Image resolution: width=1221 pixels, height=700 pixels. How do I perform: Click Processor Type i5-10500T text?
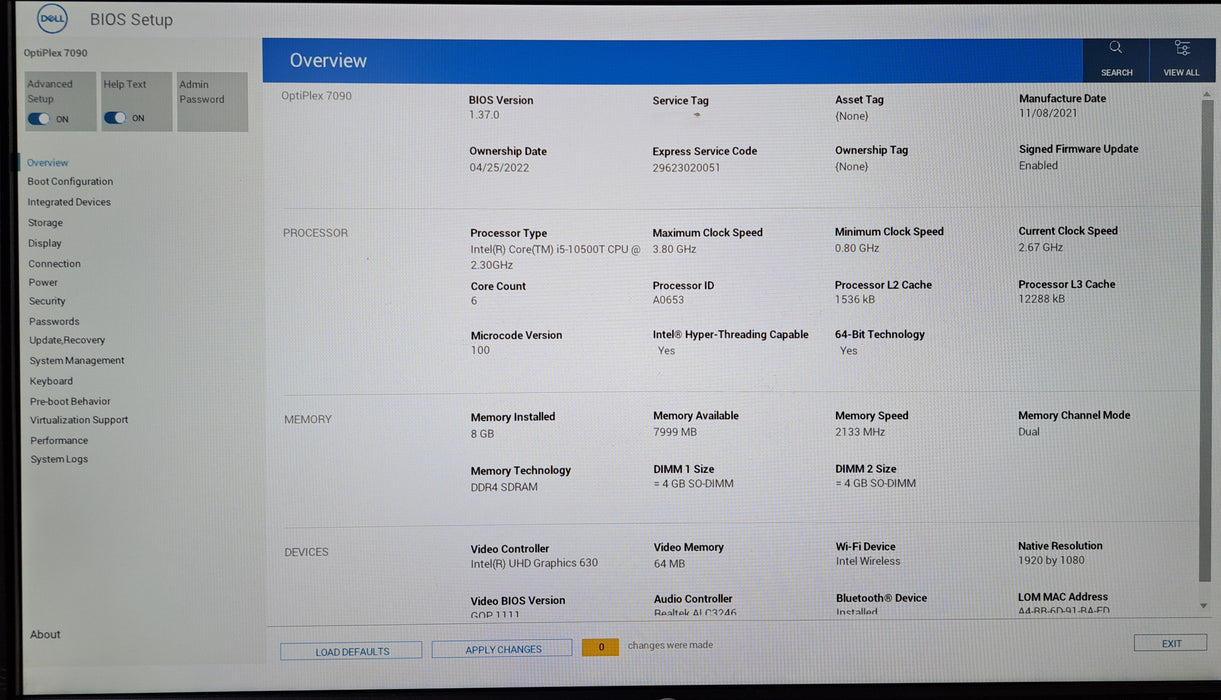pyautogui.click(x=555, y=257)
